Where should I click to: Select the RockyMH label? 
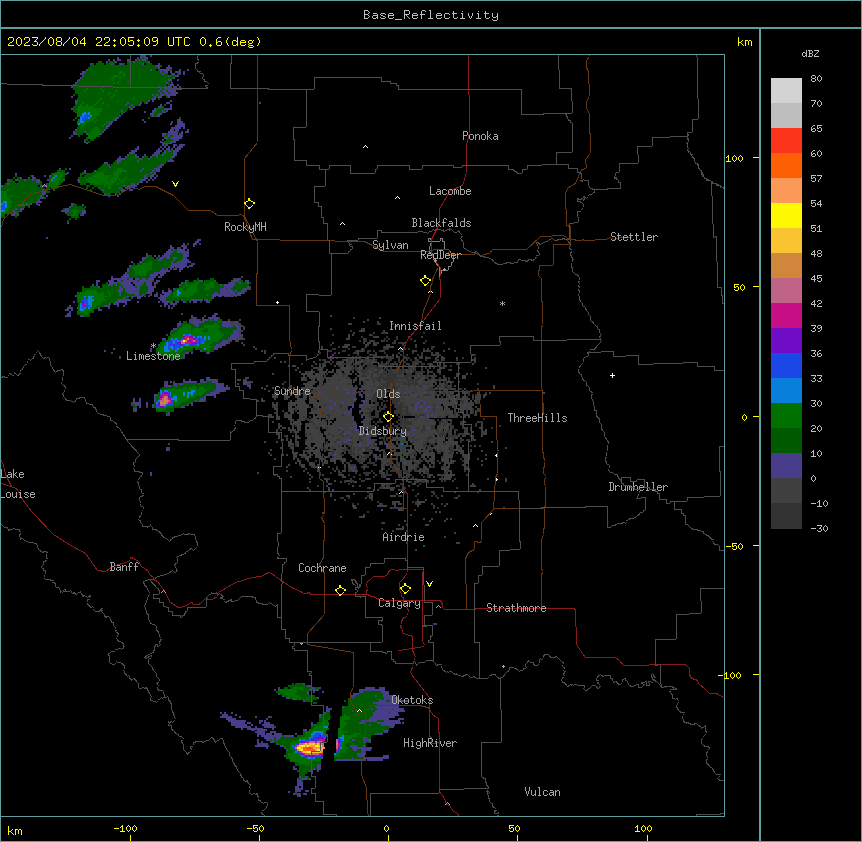(x=245, y=227)
